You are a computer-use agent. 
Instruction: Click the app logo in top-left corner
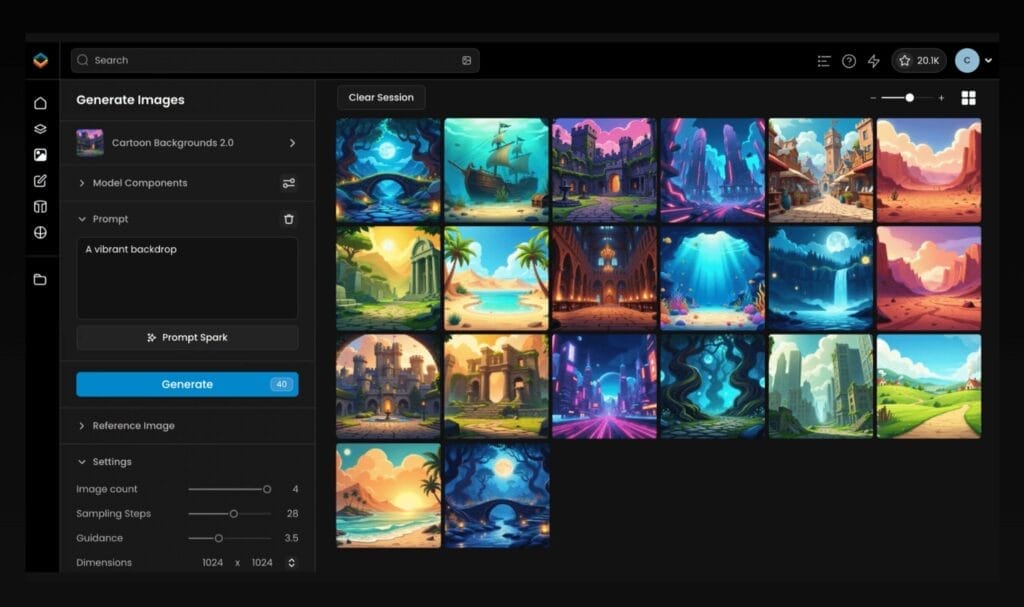(x=40, y=61)
